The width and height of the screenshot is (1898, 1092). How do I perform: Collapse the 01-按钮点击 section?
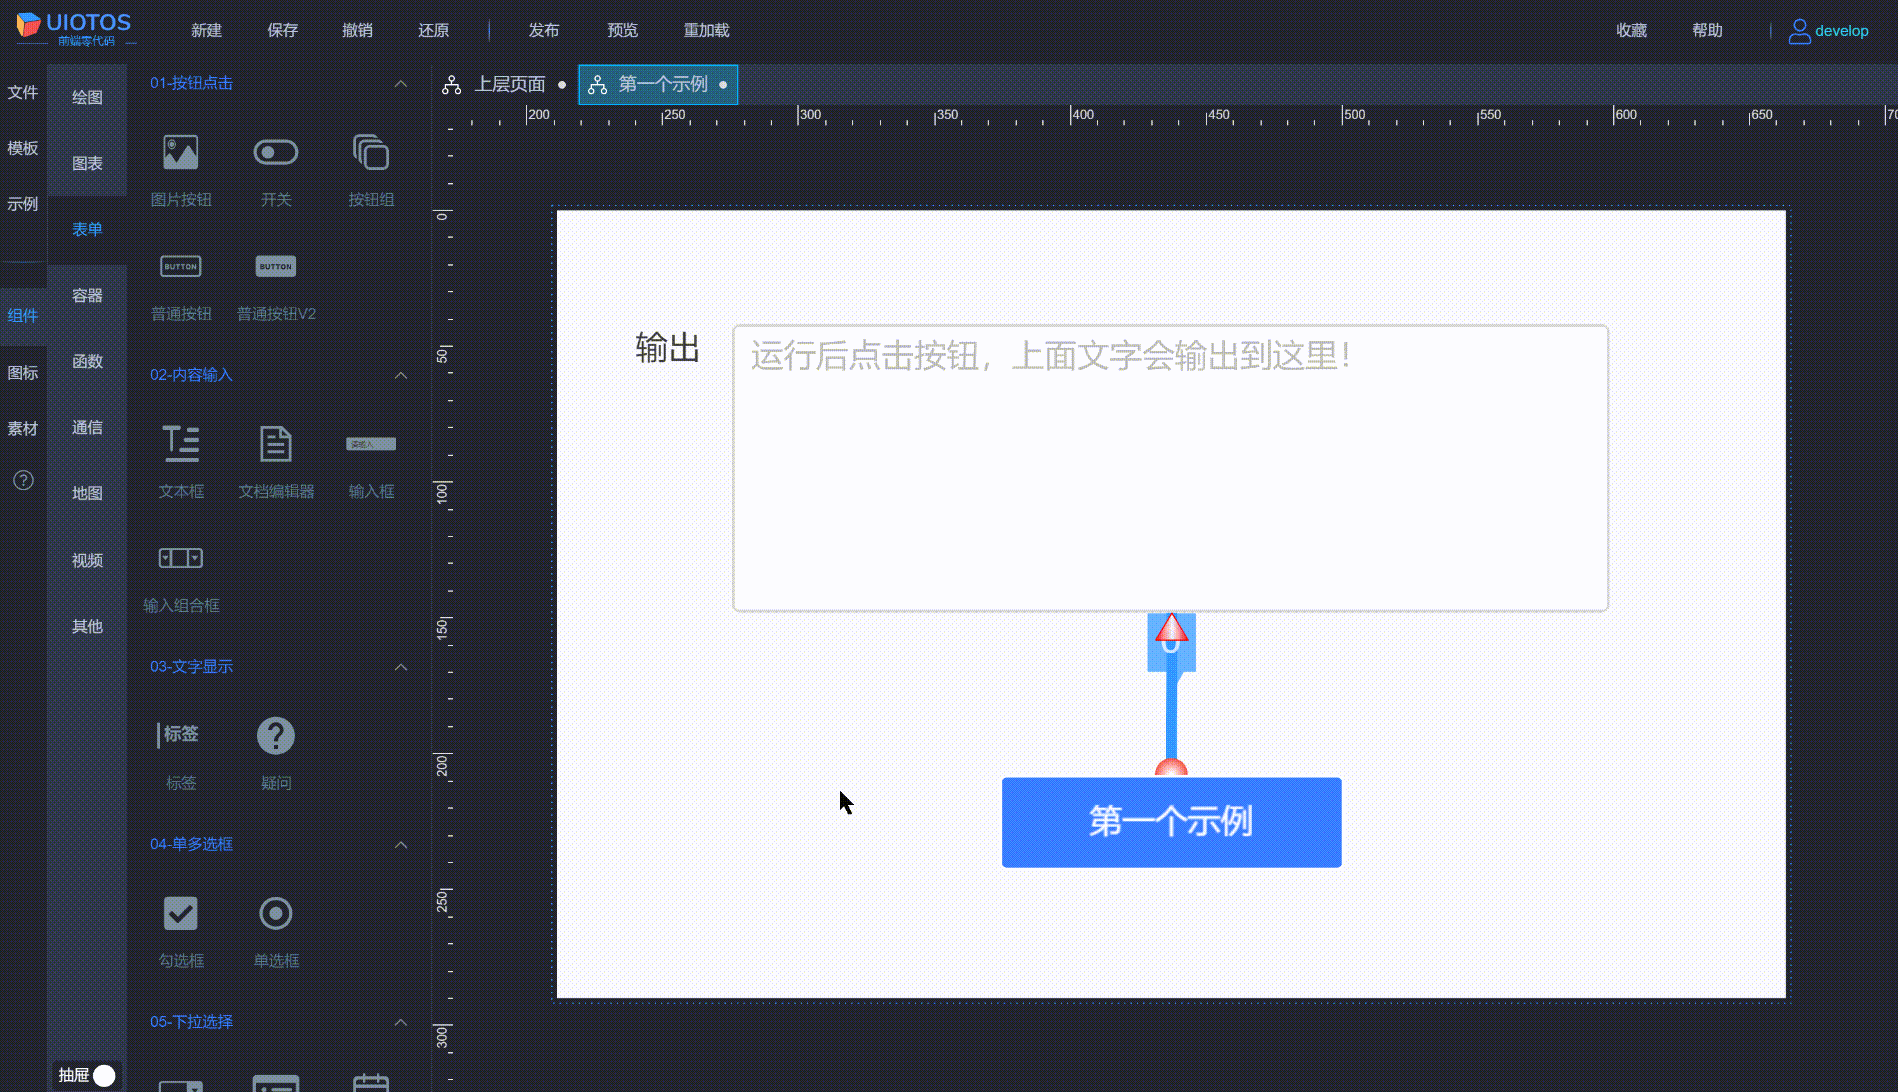[x=401, y=84]
